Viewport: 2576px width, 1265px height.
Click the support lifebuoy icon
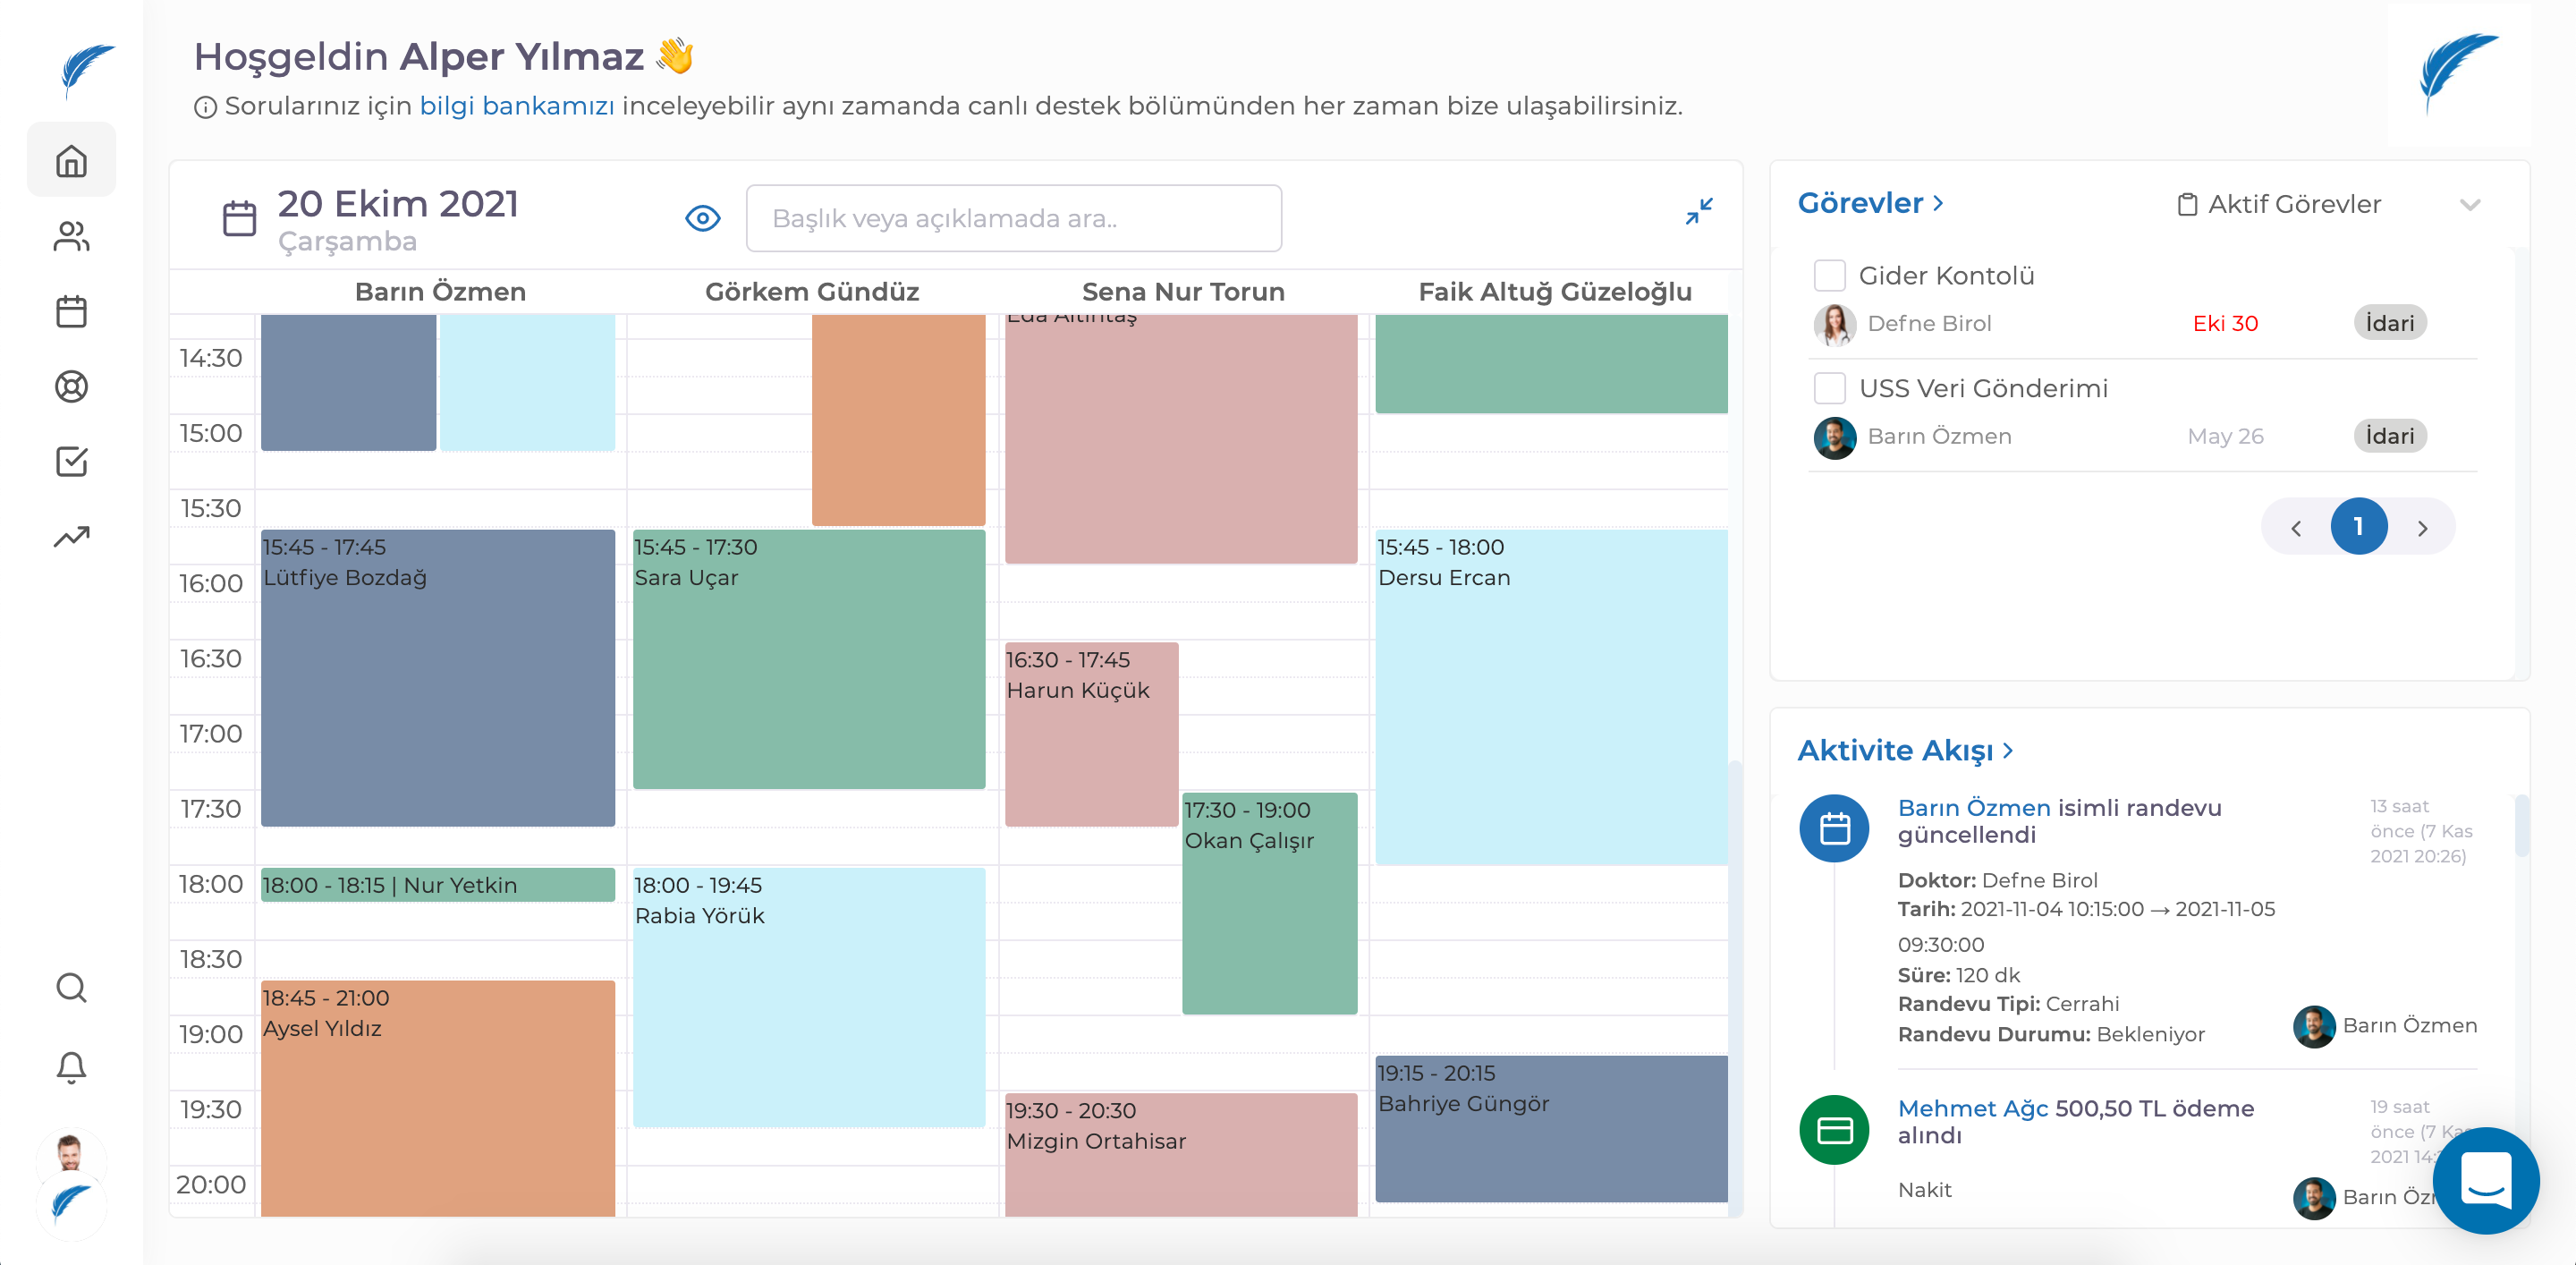click(x=71, y=387)
